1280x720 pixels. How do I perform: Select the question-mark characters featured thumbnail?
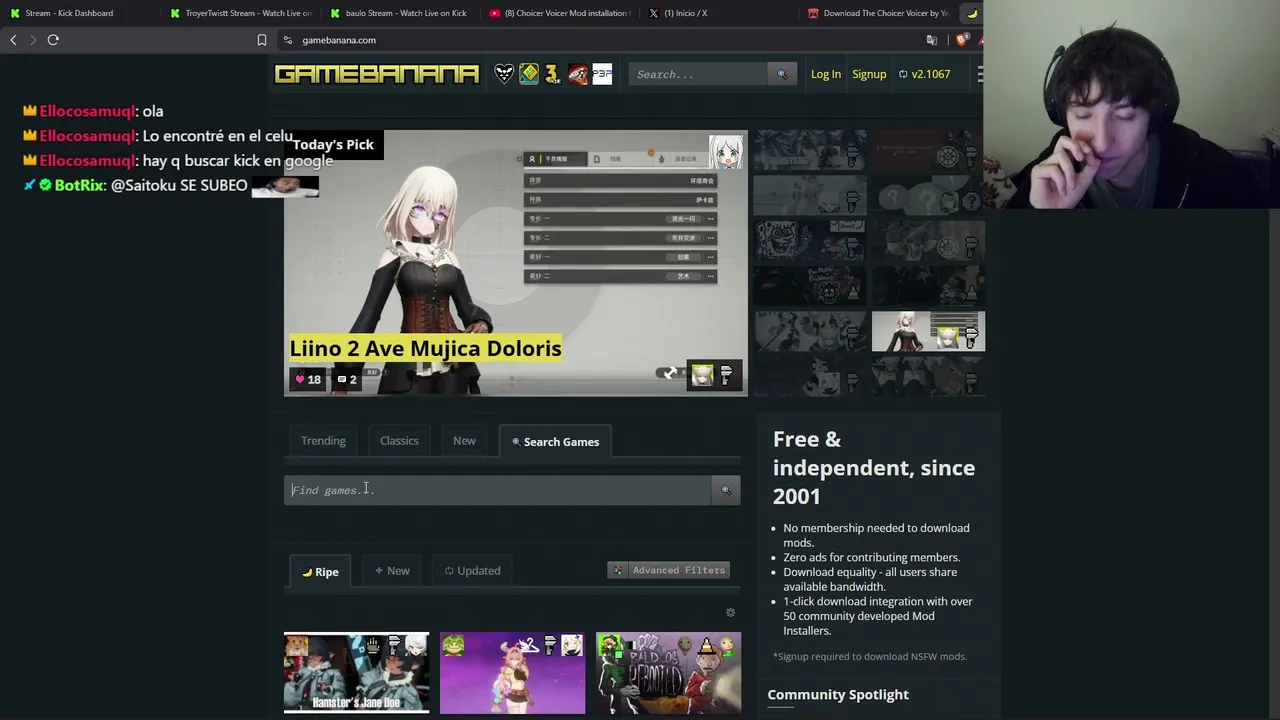tap(928, 194)
